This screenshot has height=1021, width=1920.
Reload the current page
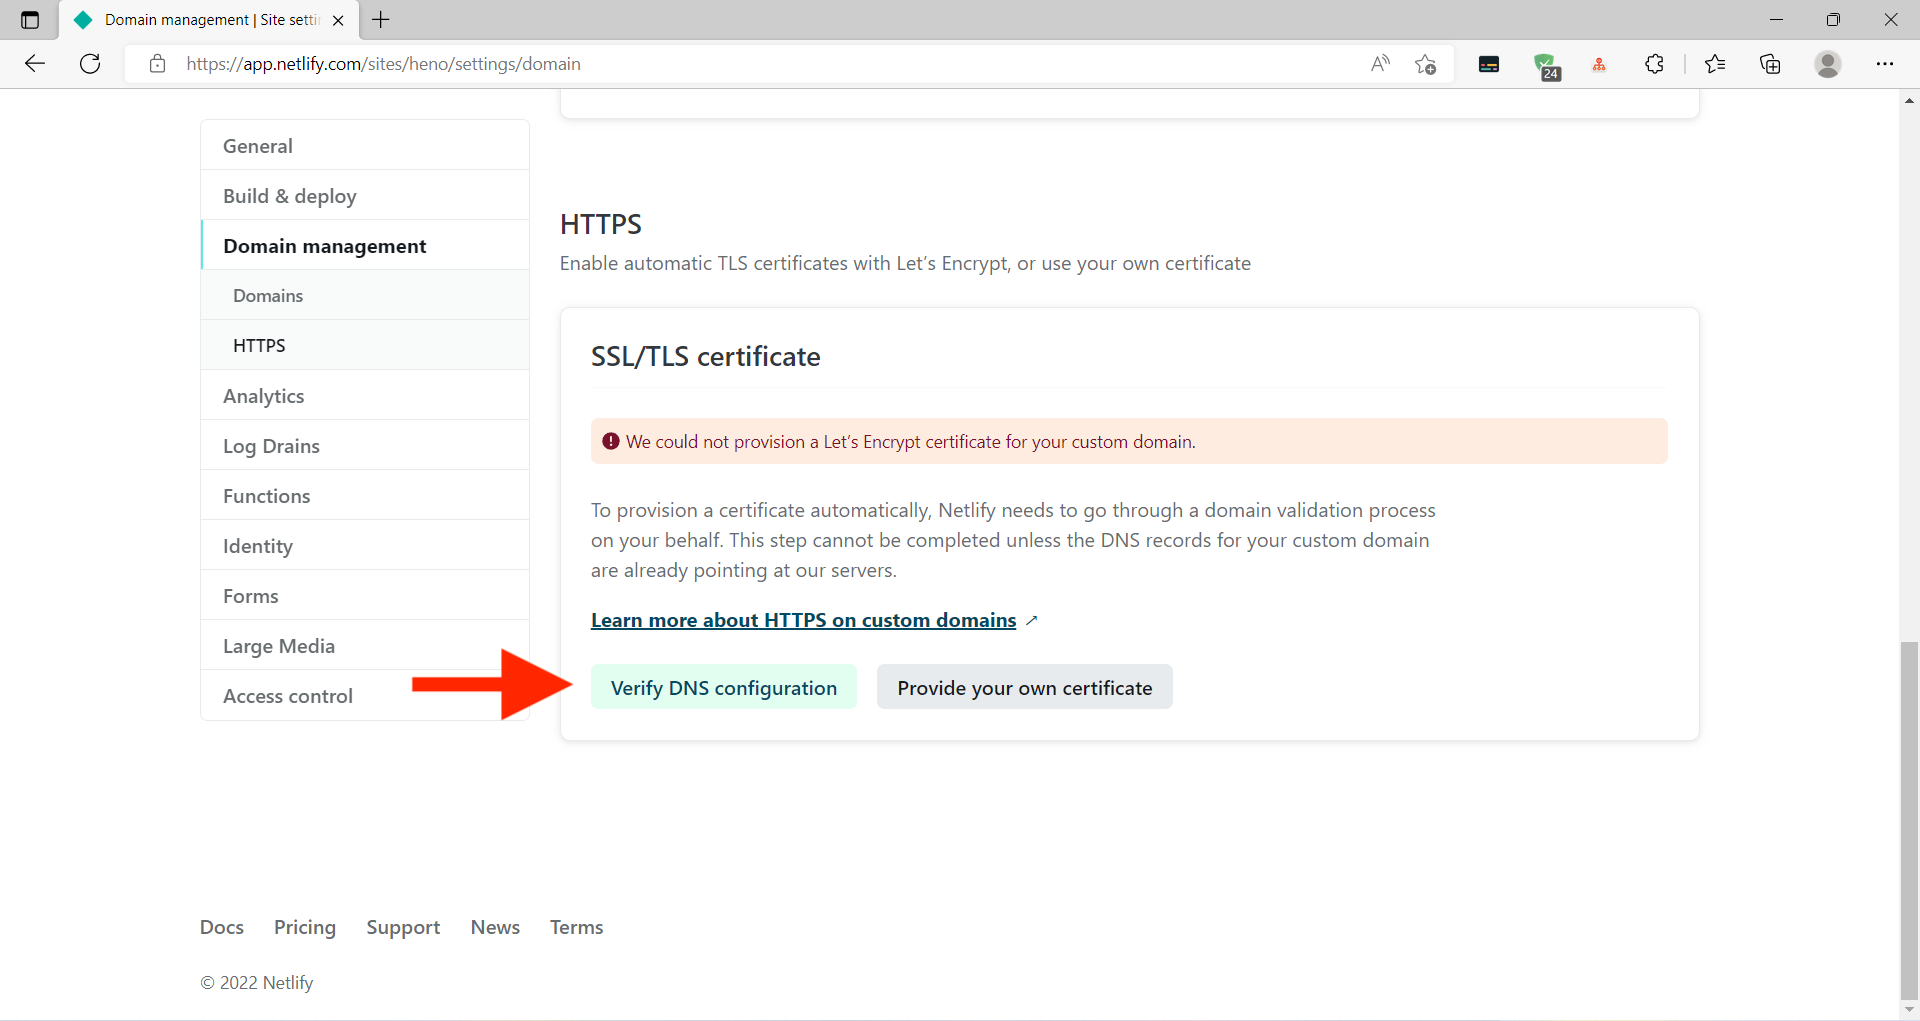pos(90,63)
